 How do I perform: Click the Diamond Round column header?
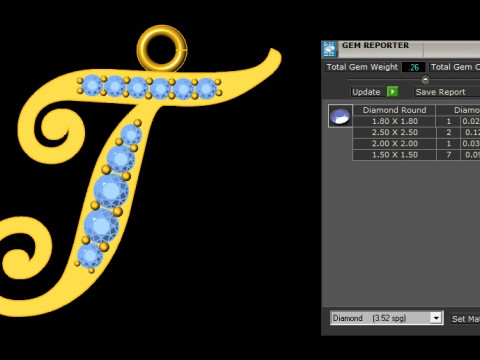tap(394, 110)
